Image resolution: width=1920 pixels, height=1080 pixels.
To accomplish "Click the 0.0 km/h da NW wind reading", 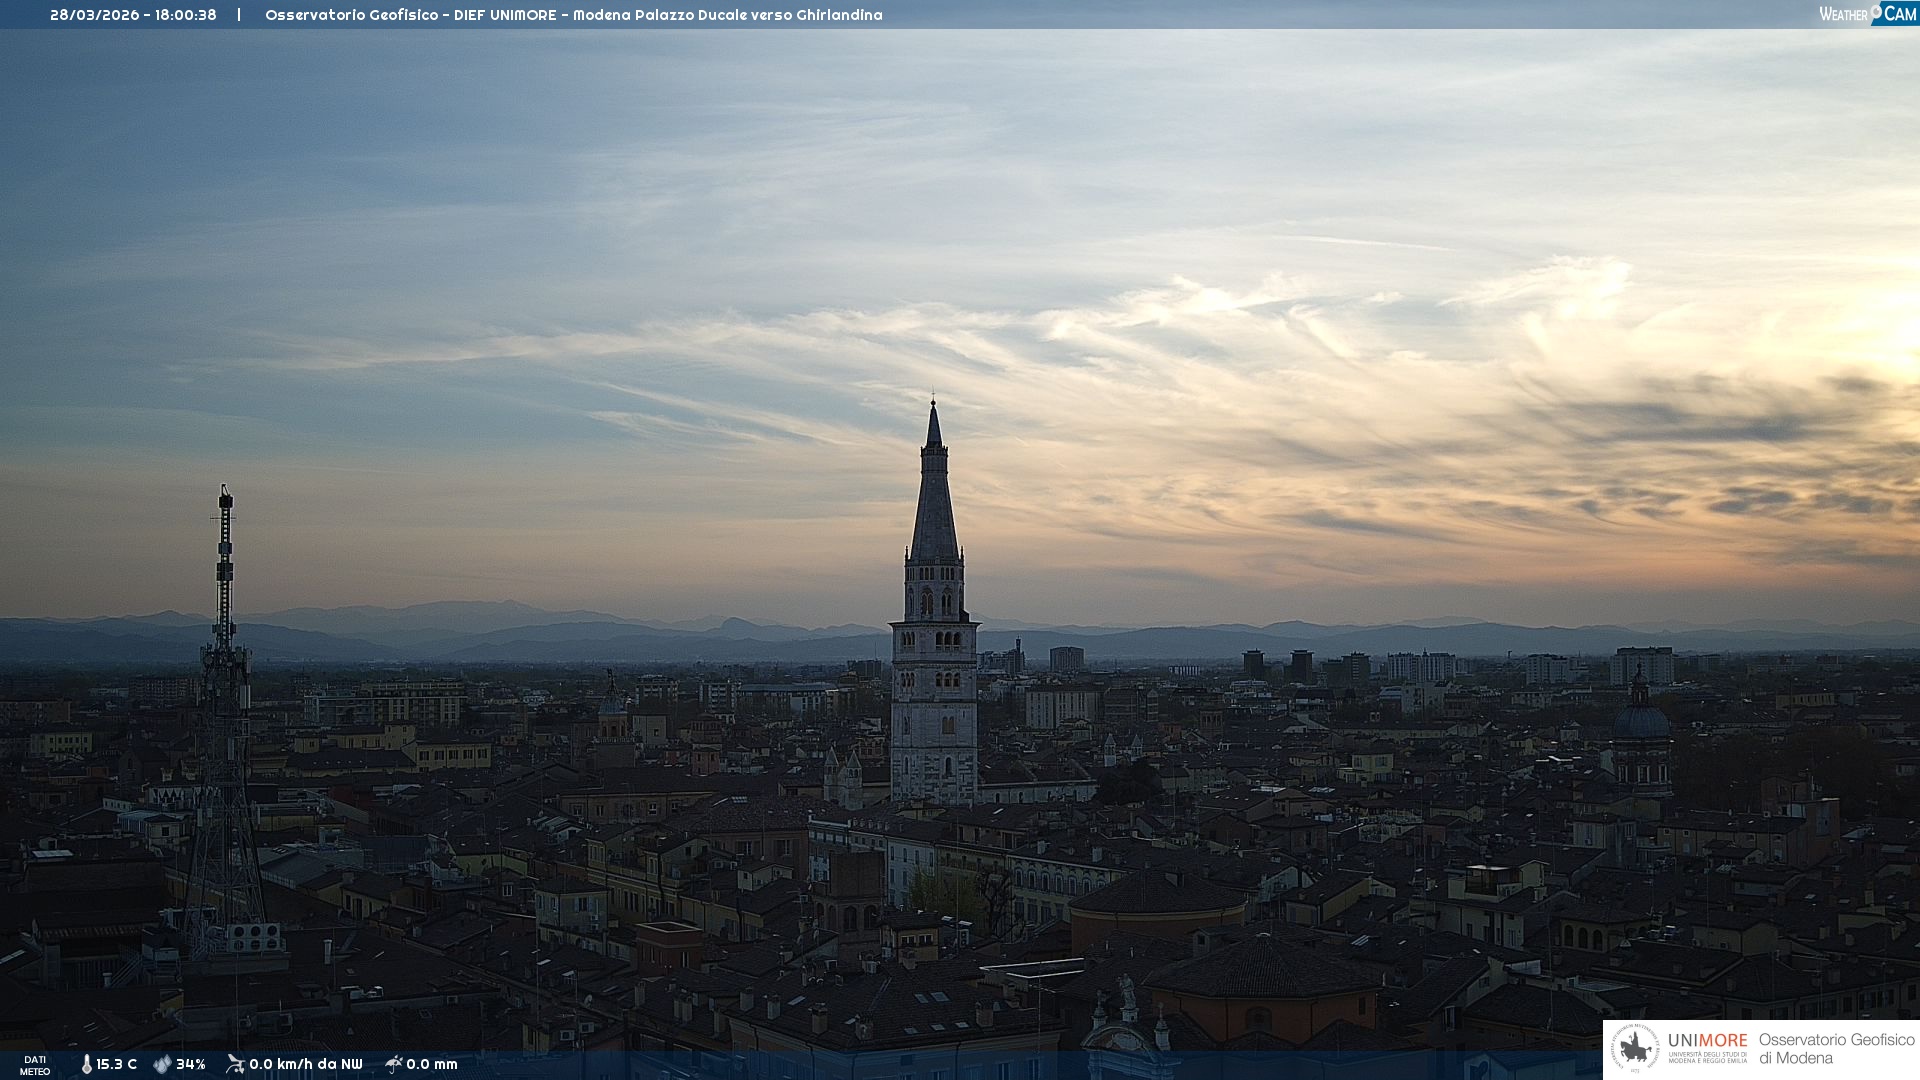I will point(305,1064).
